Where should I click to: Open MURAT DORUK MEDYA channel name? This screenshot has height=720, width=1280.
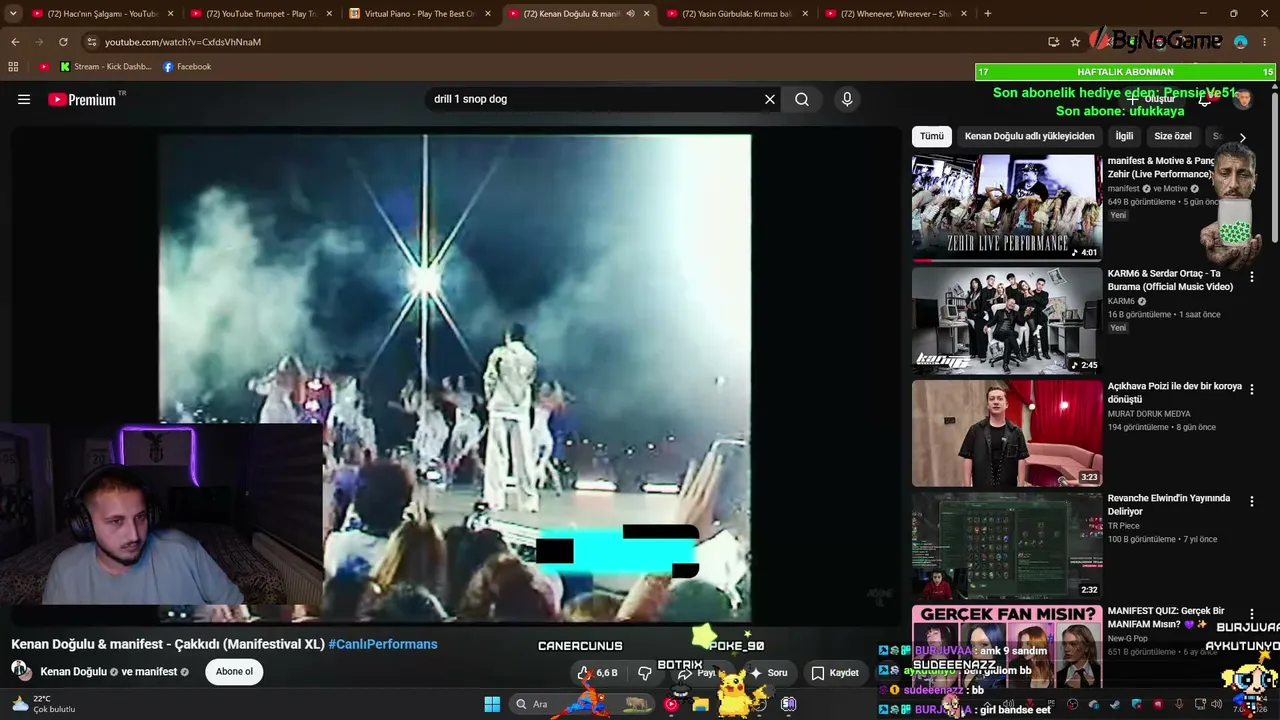[1149, 414]
